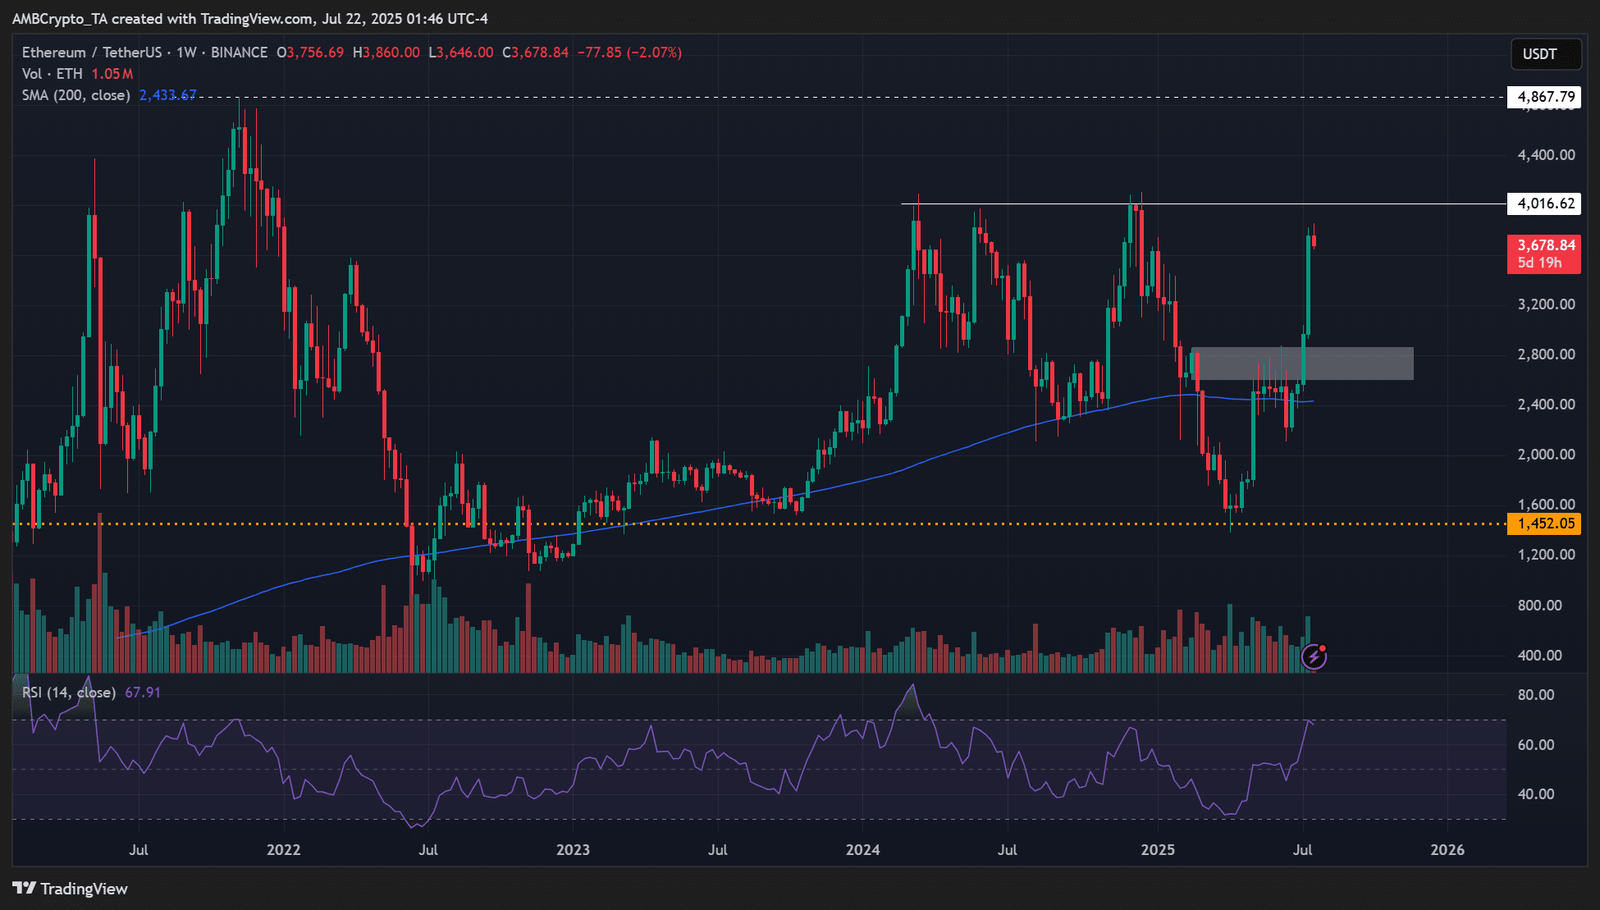1600x910 pixels.
Task: Click the RSI (14, close) indicator legend
Action: [x=69, y=692]
